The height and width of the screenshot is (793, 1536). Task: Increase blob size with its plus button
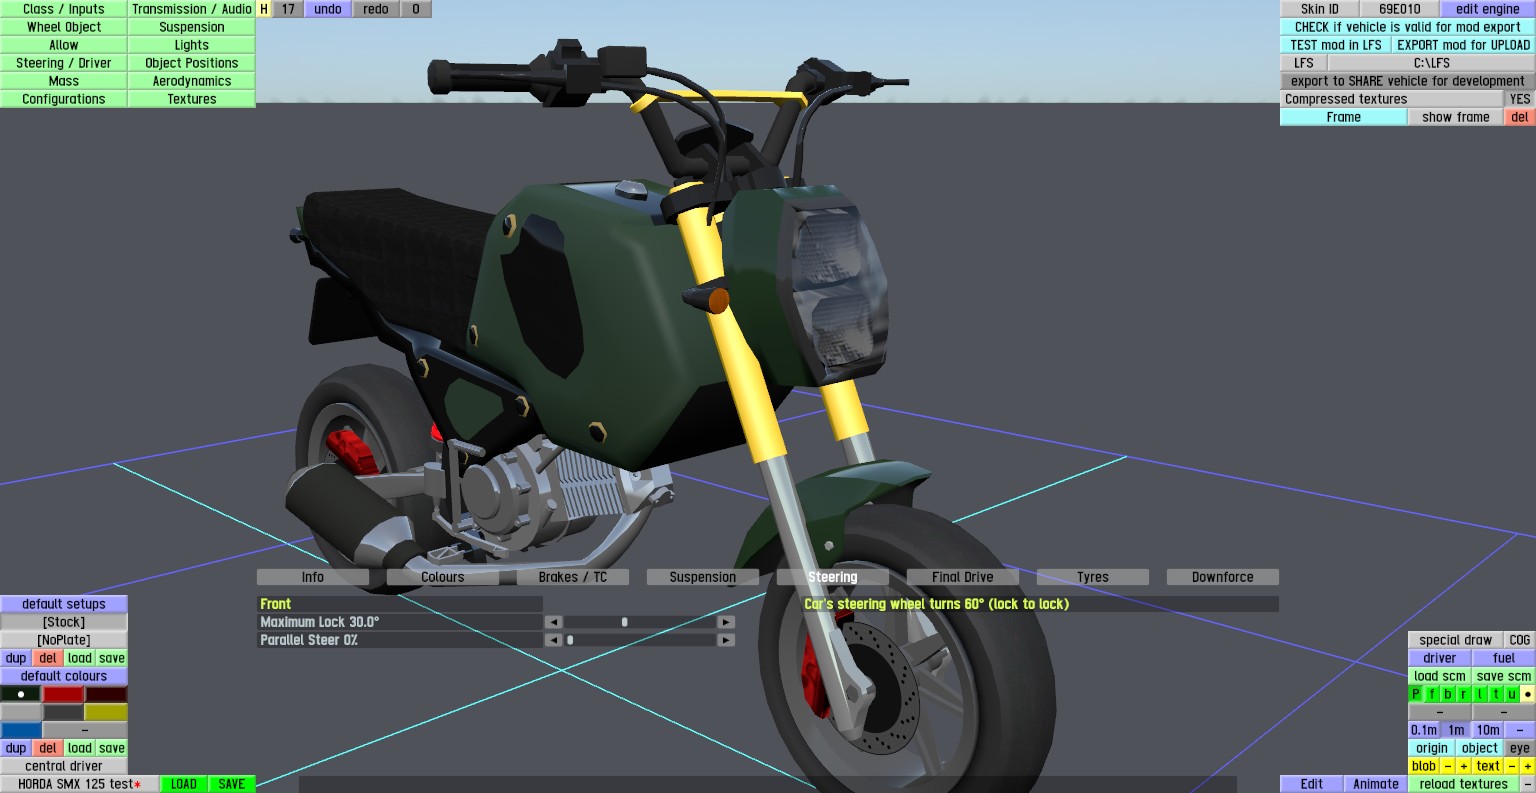point(1464,766)
